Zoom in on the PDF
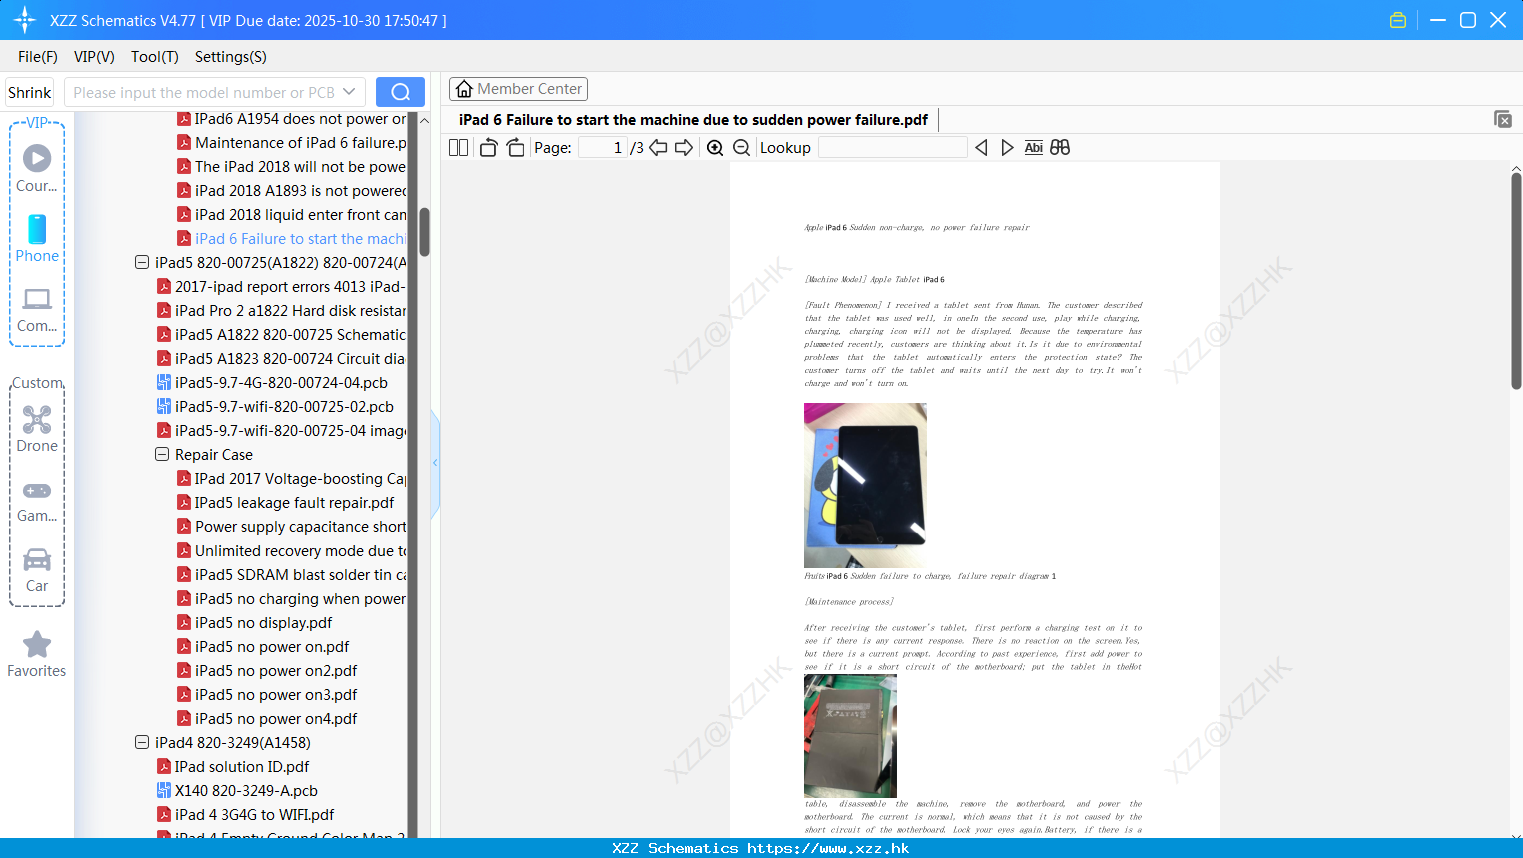The height and width of the screenshot is (858, 1523). [715, 148]
